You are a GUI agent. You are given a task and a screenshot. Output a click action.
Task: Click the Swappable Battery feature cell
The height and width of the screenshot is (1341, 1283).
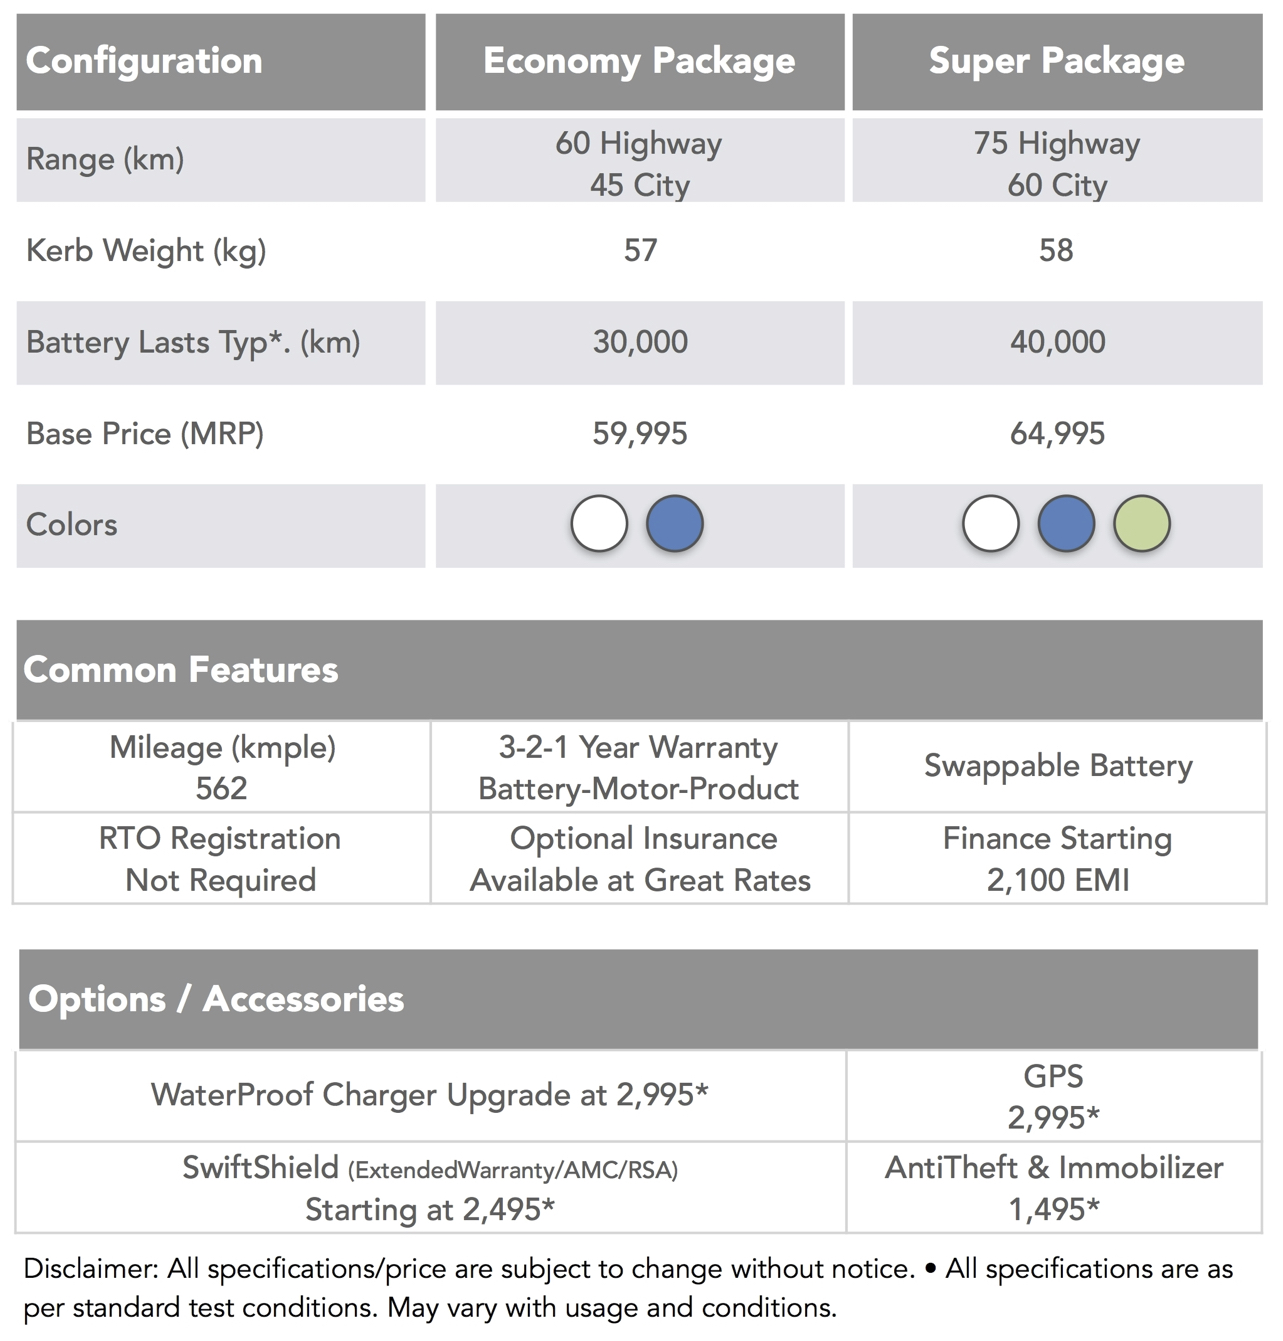point(1058,766)
